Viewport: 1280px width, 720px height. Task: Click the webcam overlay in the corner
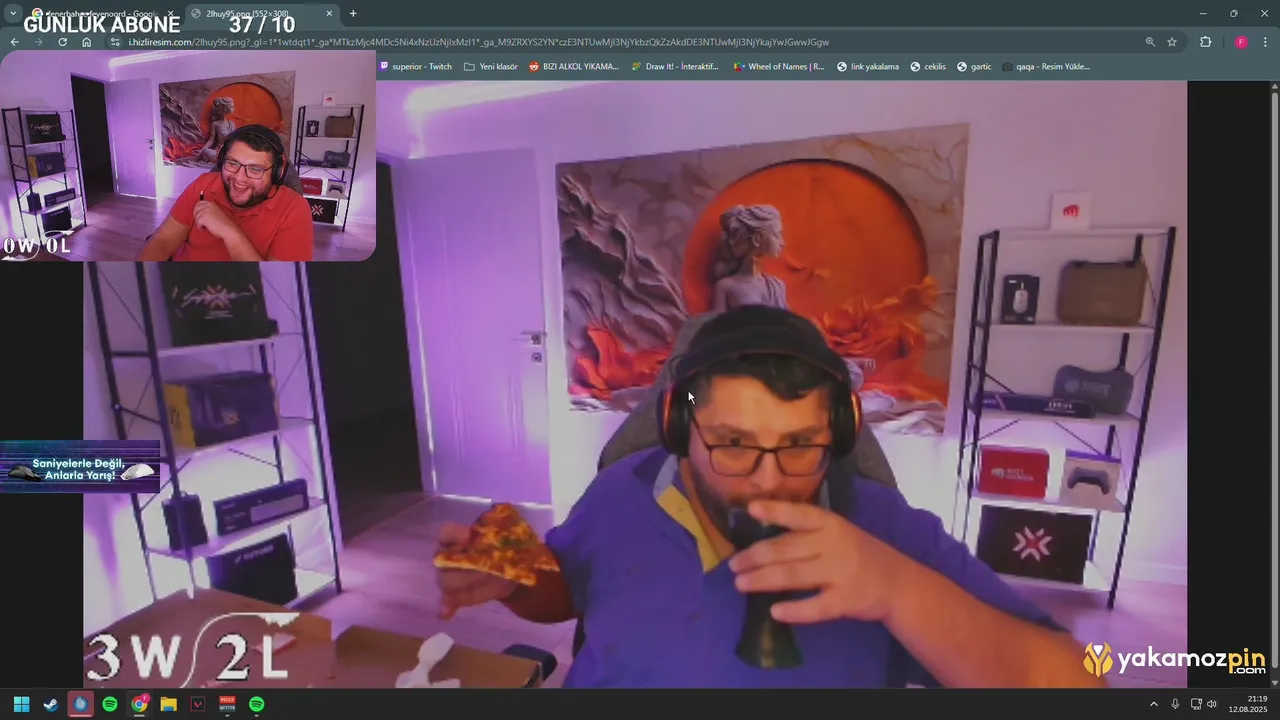pyautogui.click(x=188, y=156)
